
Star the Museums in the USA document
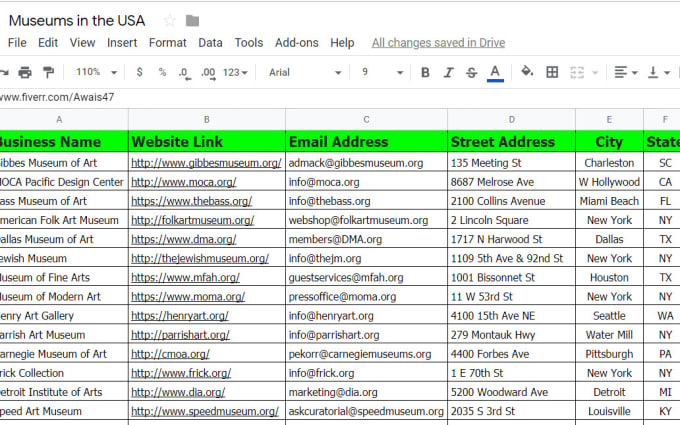[170, 20]
